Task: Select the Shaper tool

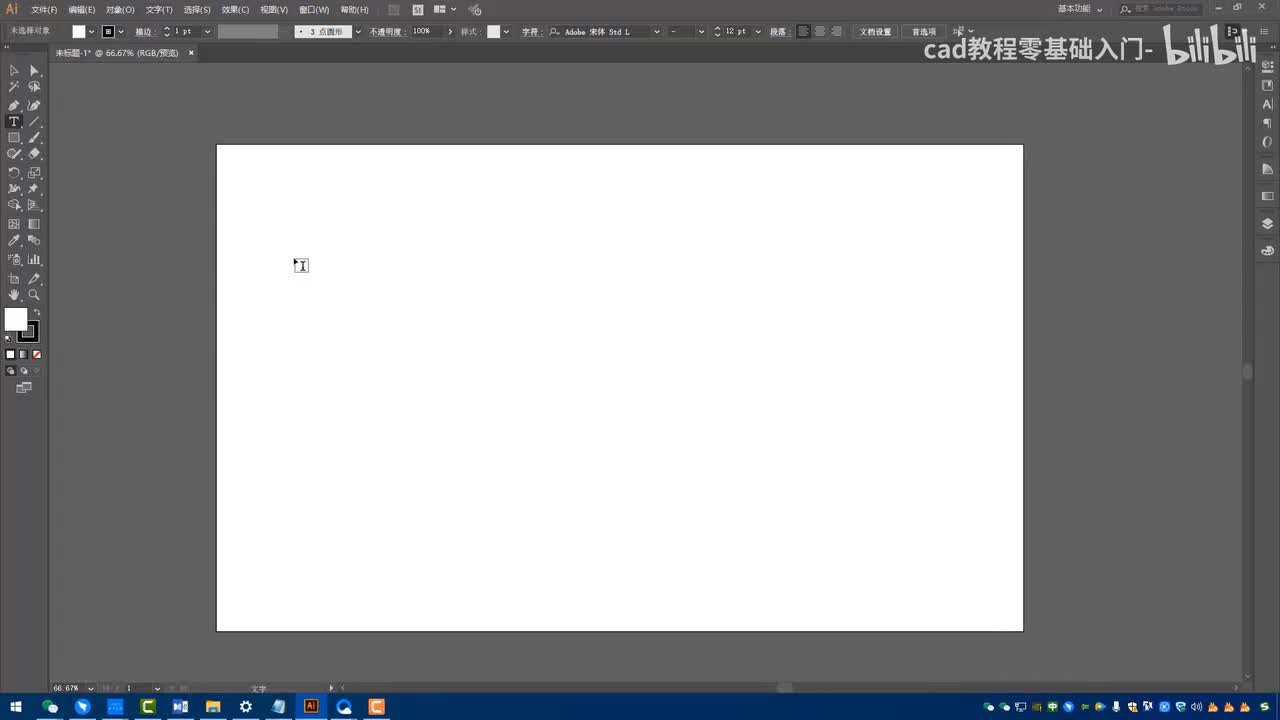Action: coord(14,154)
